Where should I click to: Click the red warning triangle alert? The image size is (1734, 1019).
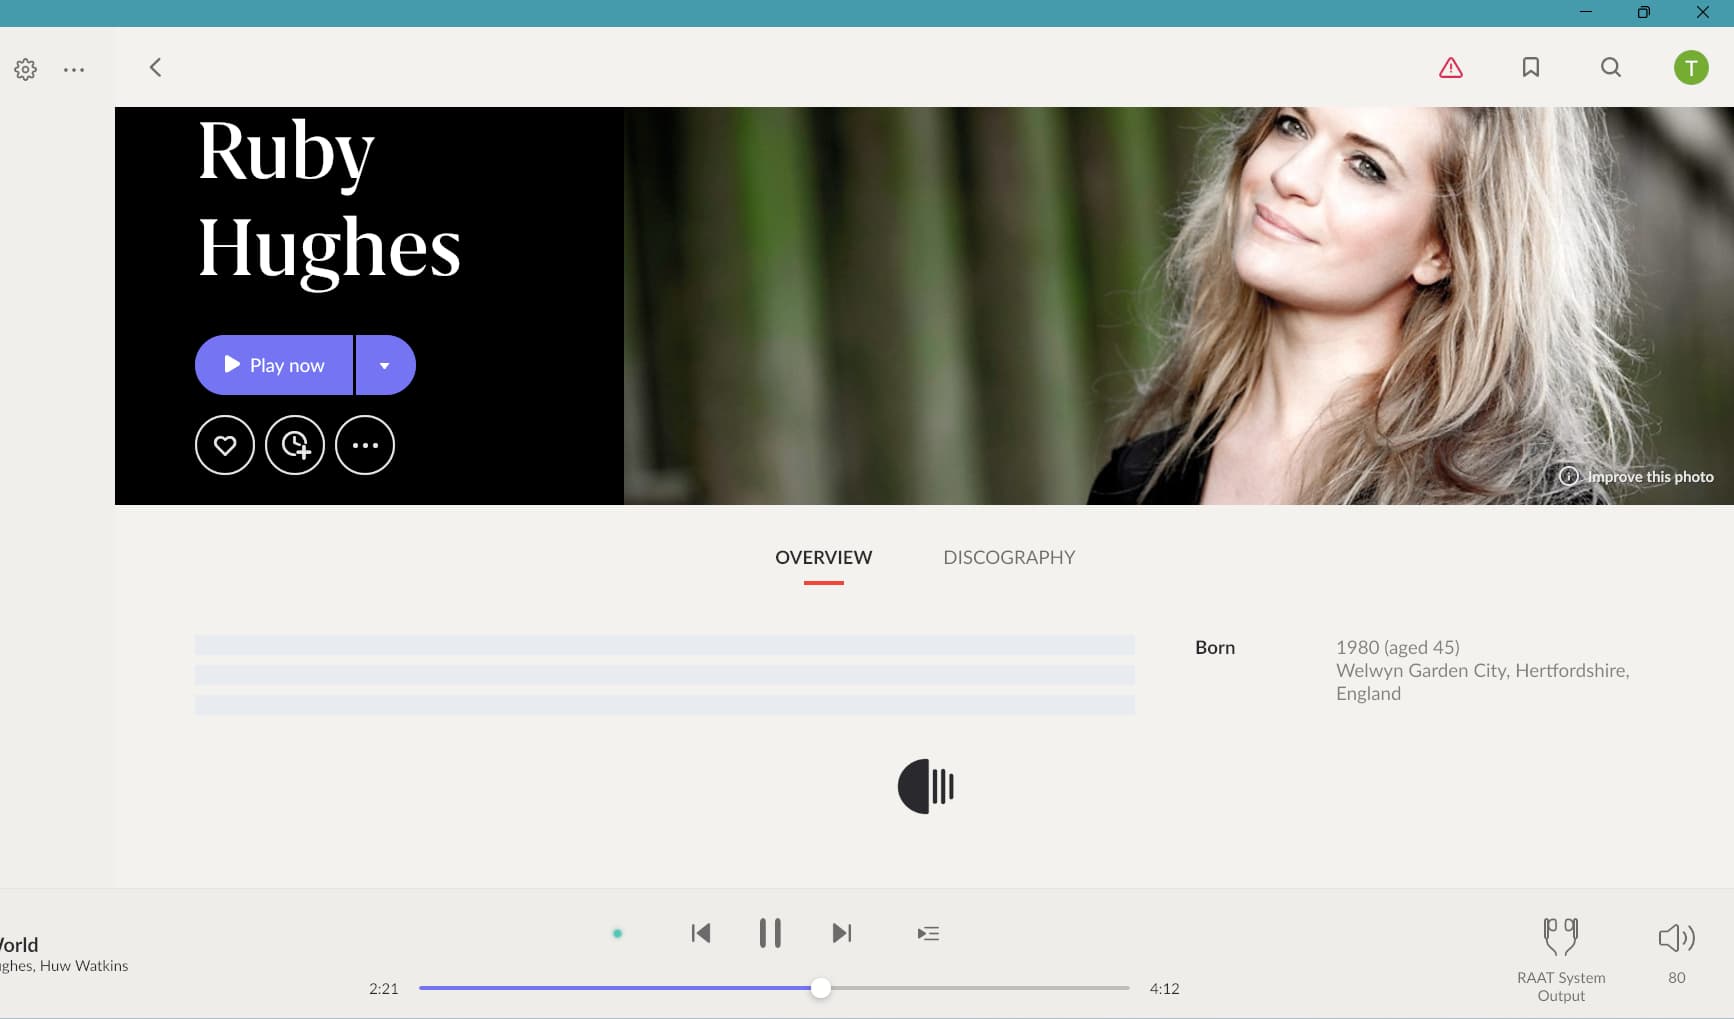click(1450, 68)
